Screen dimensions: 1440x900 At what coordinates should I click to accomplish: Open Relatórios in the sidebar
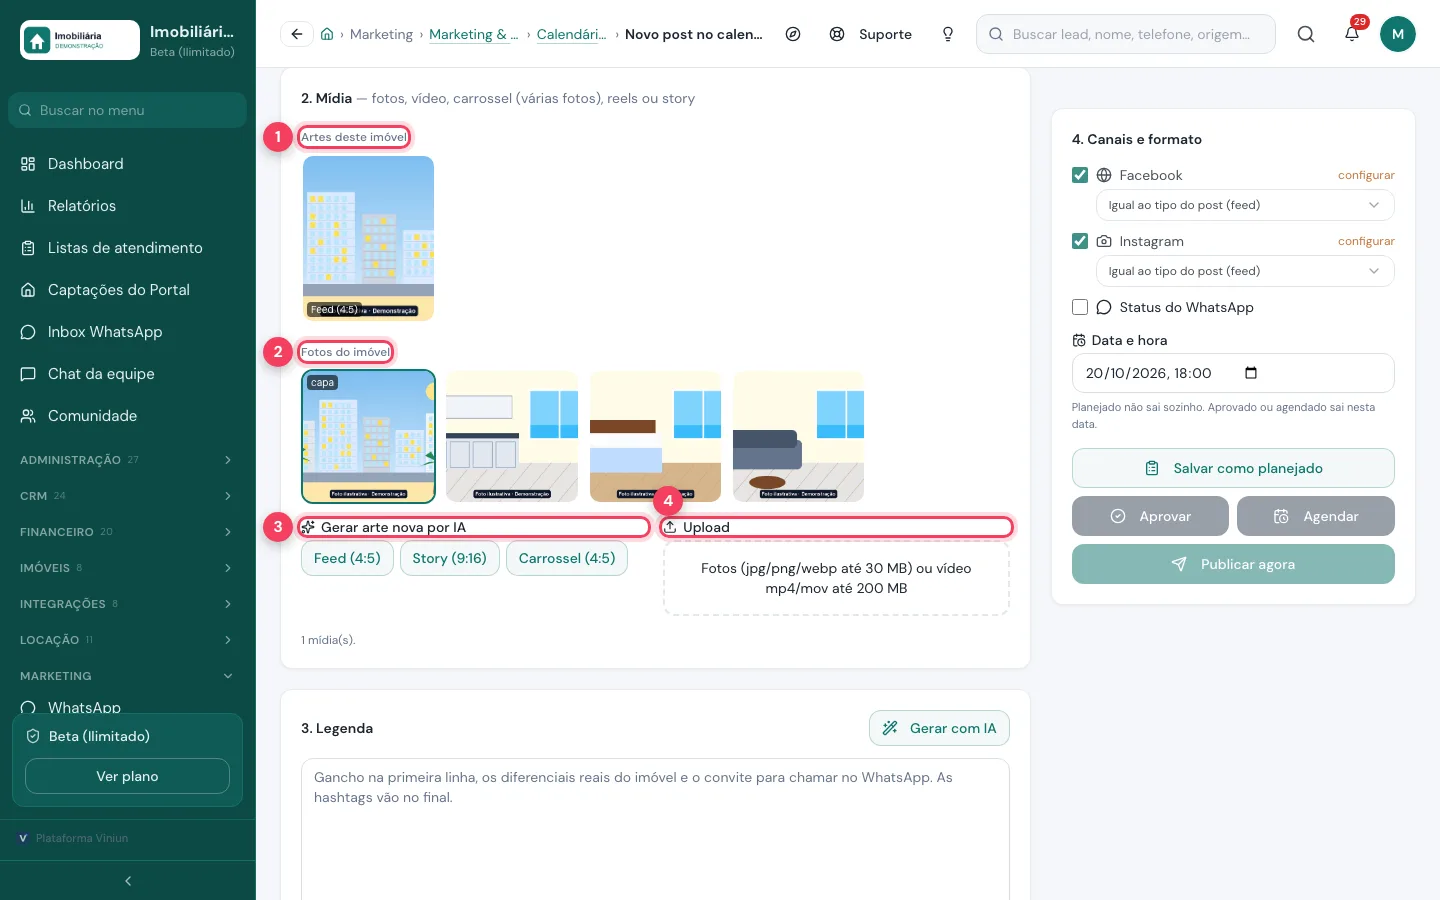click(128, 206)
